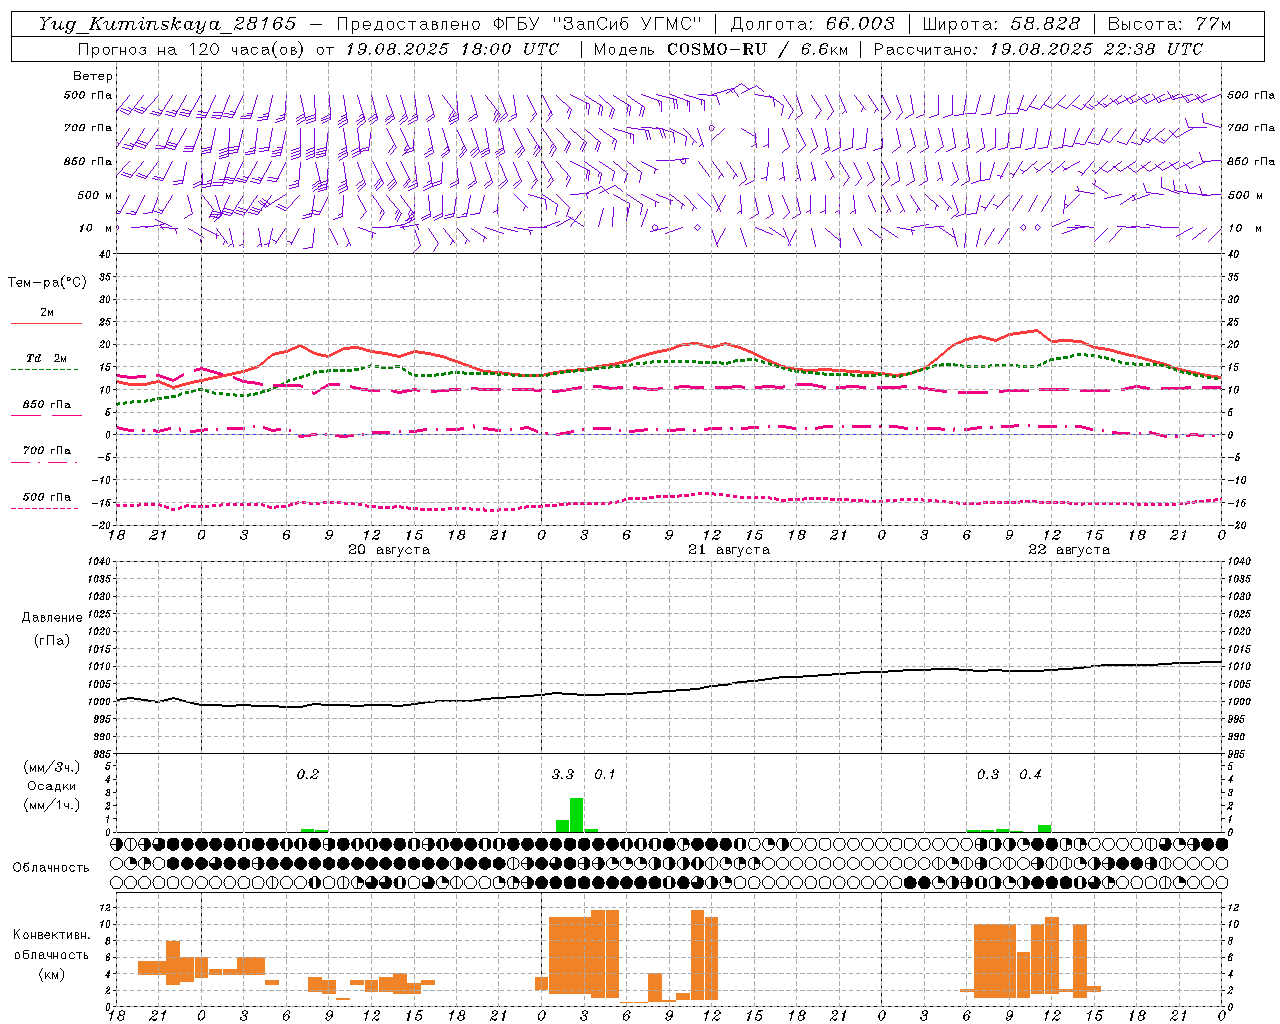Click the Td 2м legend entry

46,358
